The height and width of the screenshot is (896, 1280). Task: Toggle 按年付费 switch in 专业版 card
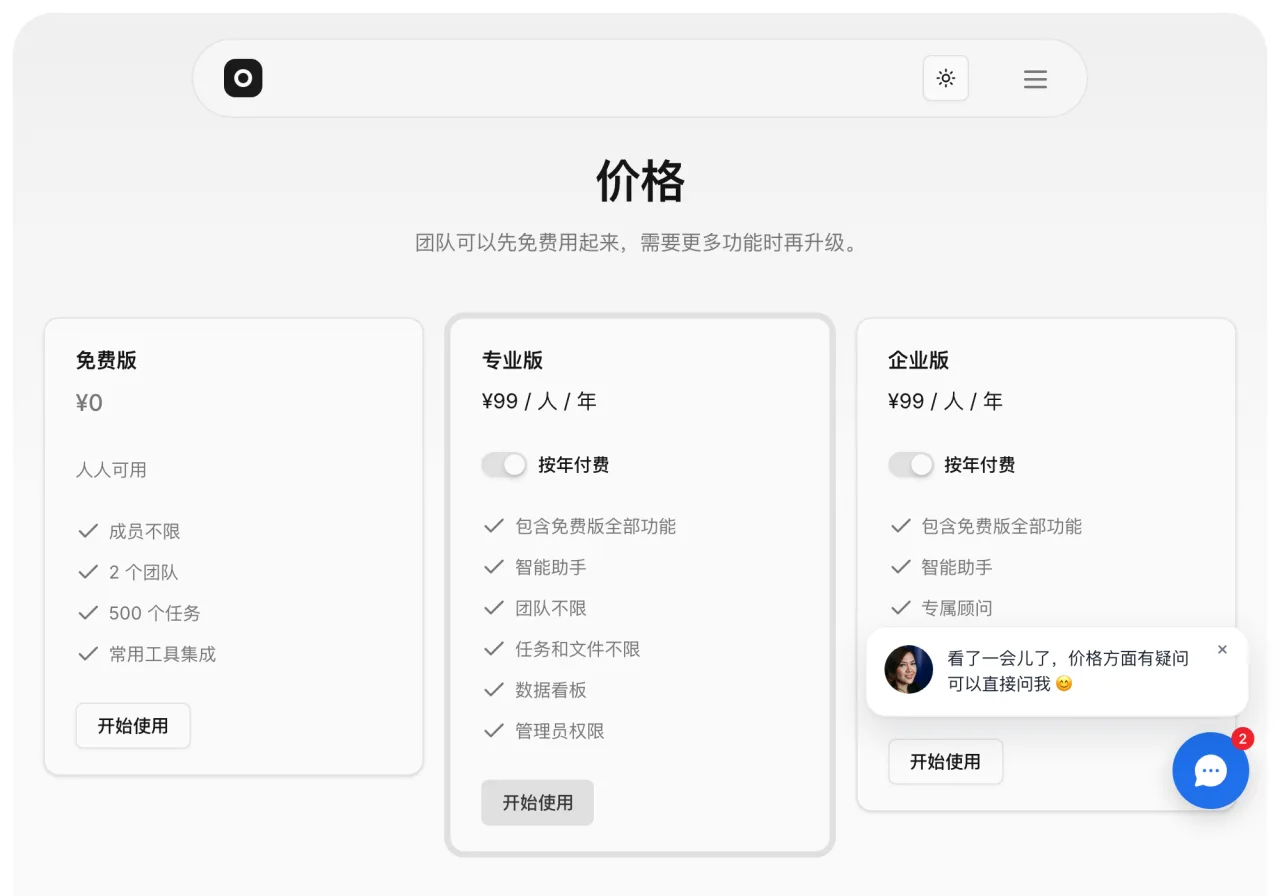[504, 465]
